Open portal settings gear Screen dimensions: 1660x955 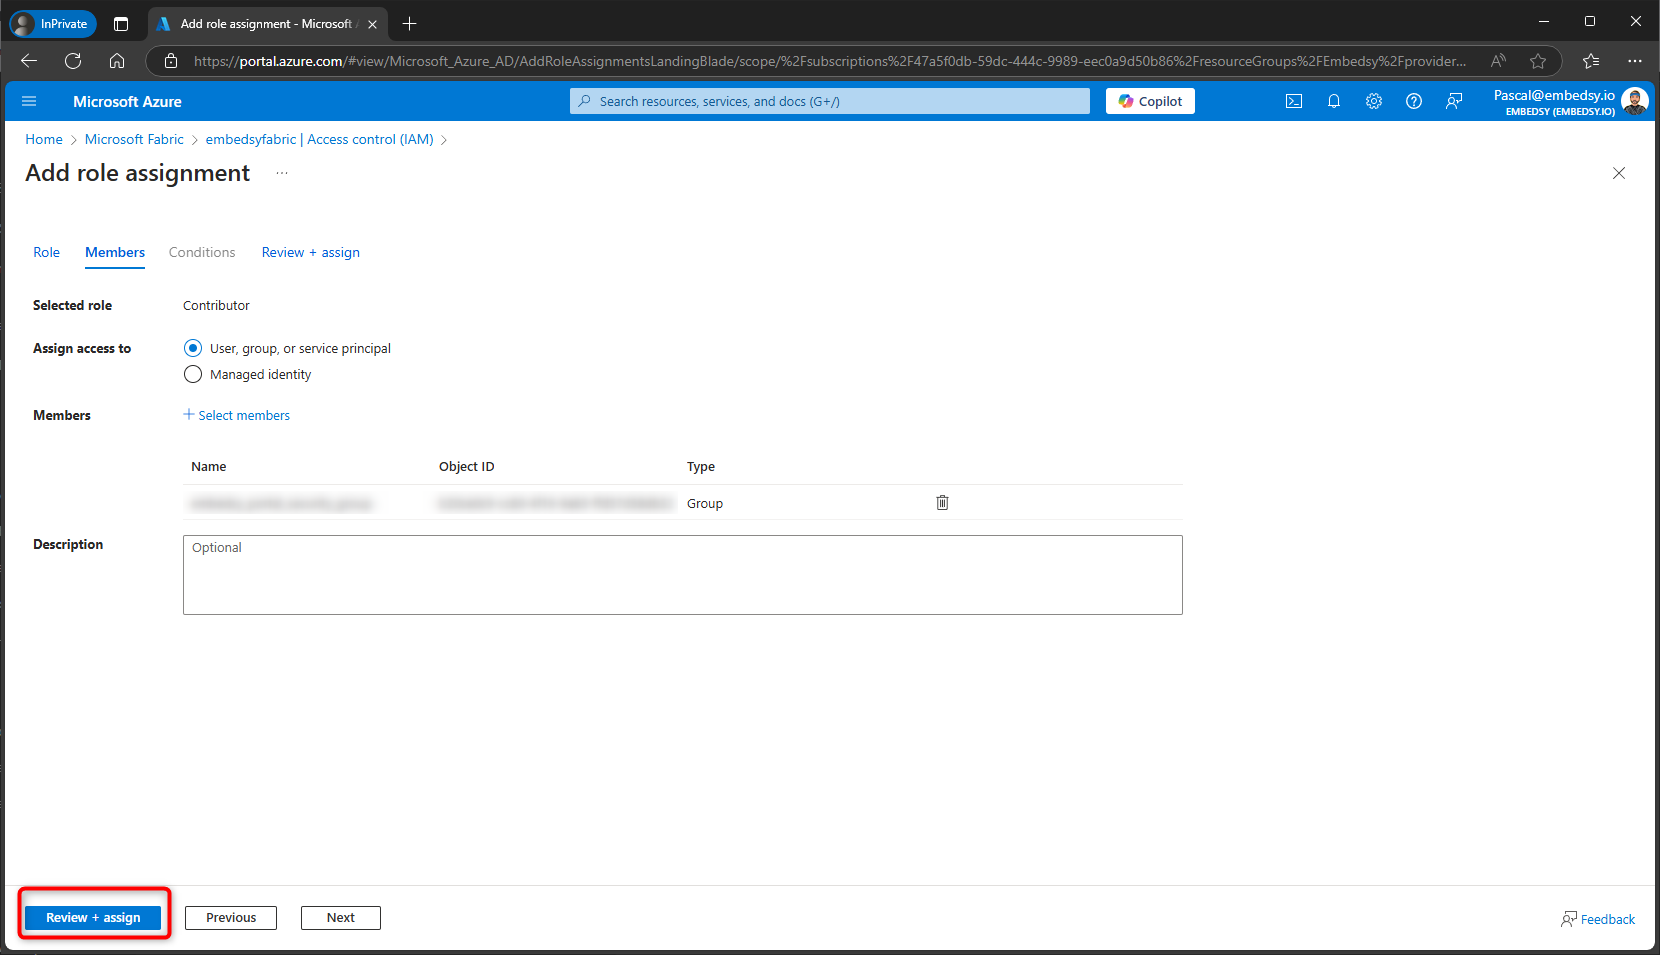pyautogui.click(x=1374, y=101)
